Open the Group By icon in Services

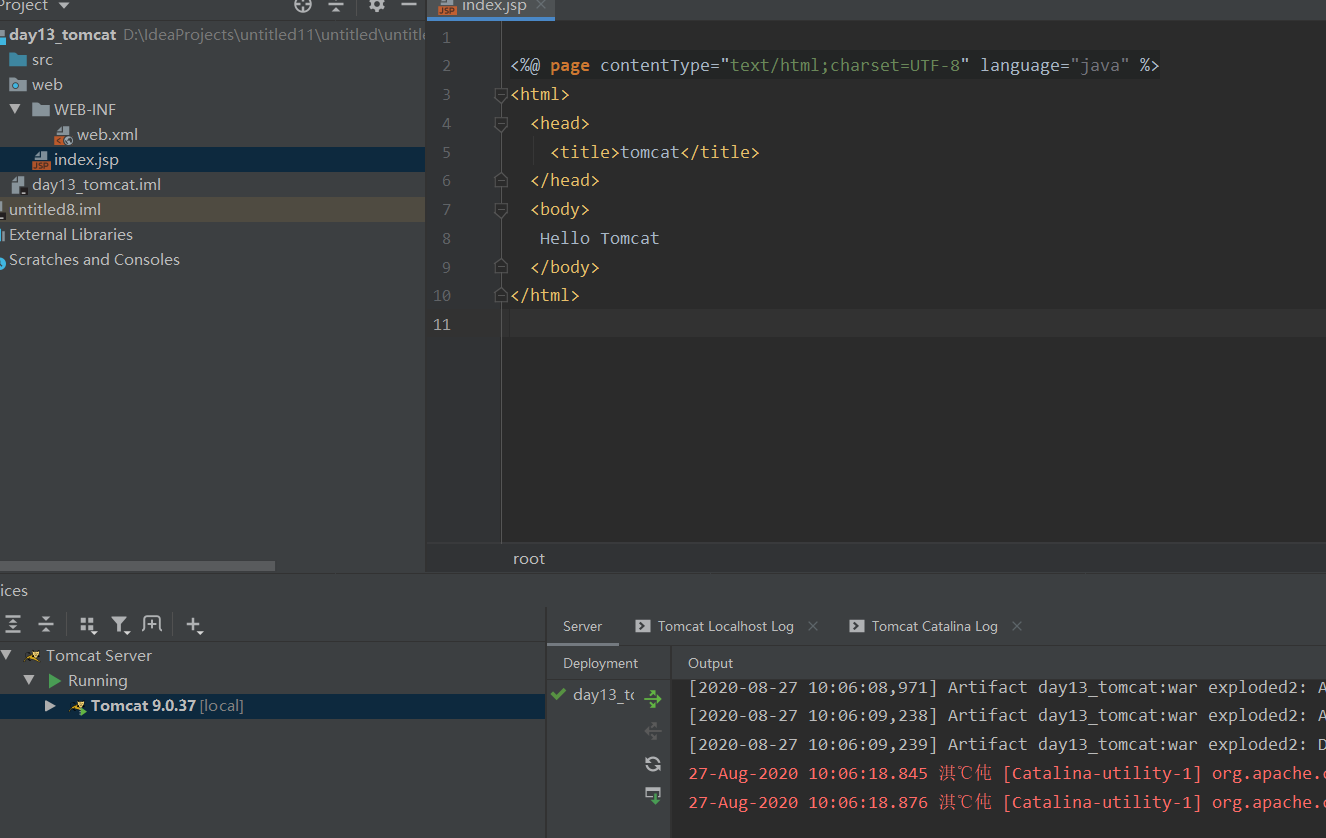tap(88, 625)
